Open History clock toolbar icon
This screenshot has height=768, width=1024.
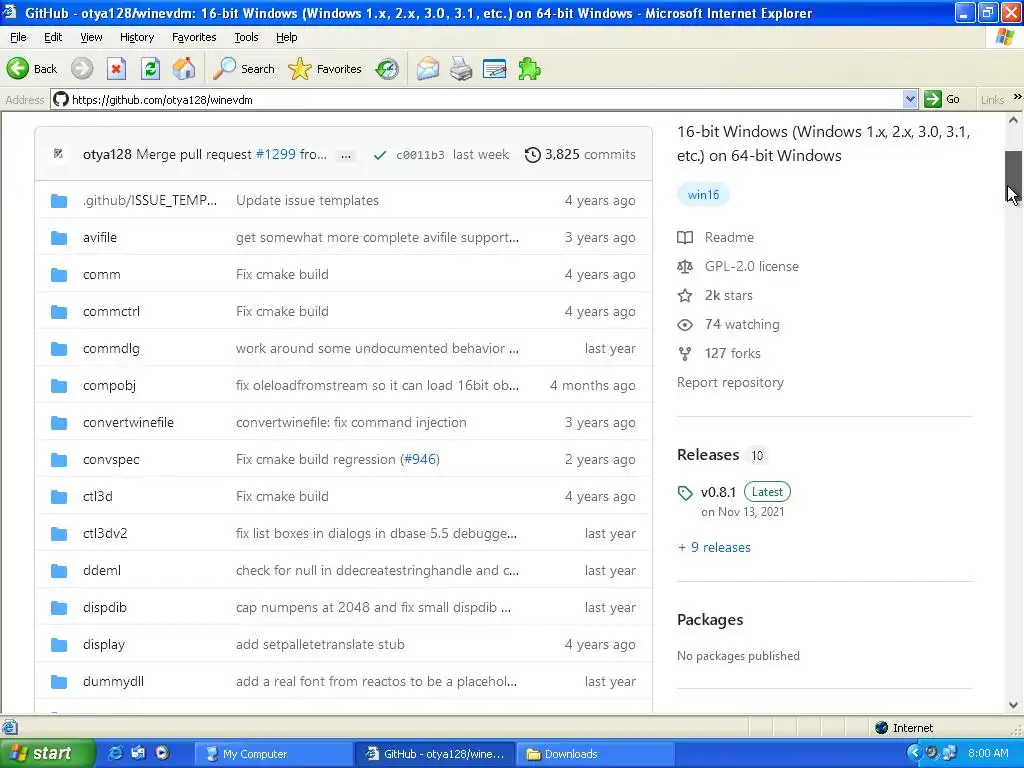pyautogui.click(x=387, y=69)
